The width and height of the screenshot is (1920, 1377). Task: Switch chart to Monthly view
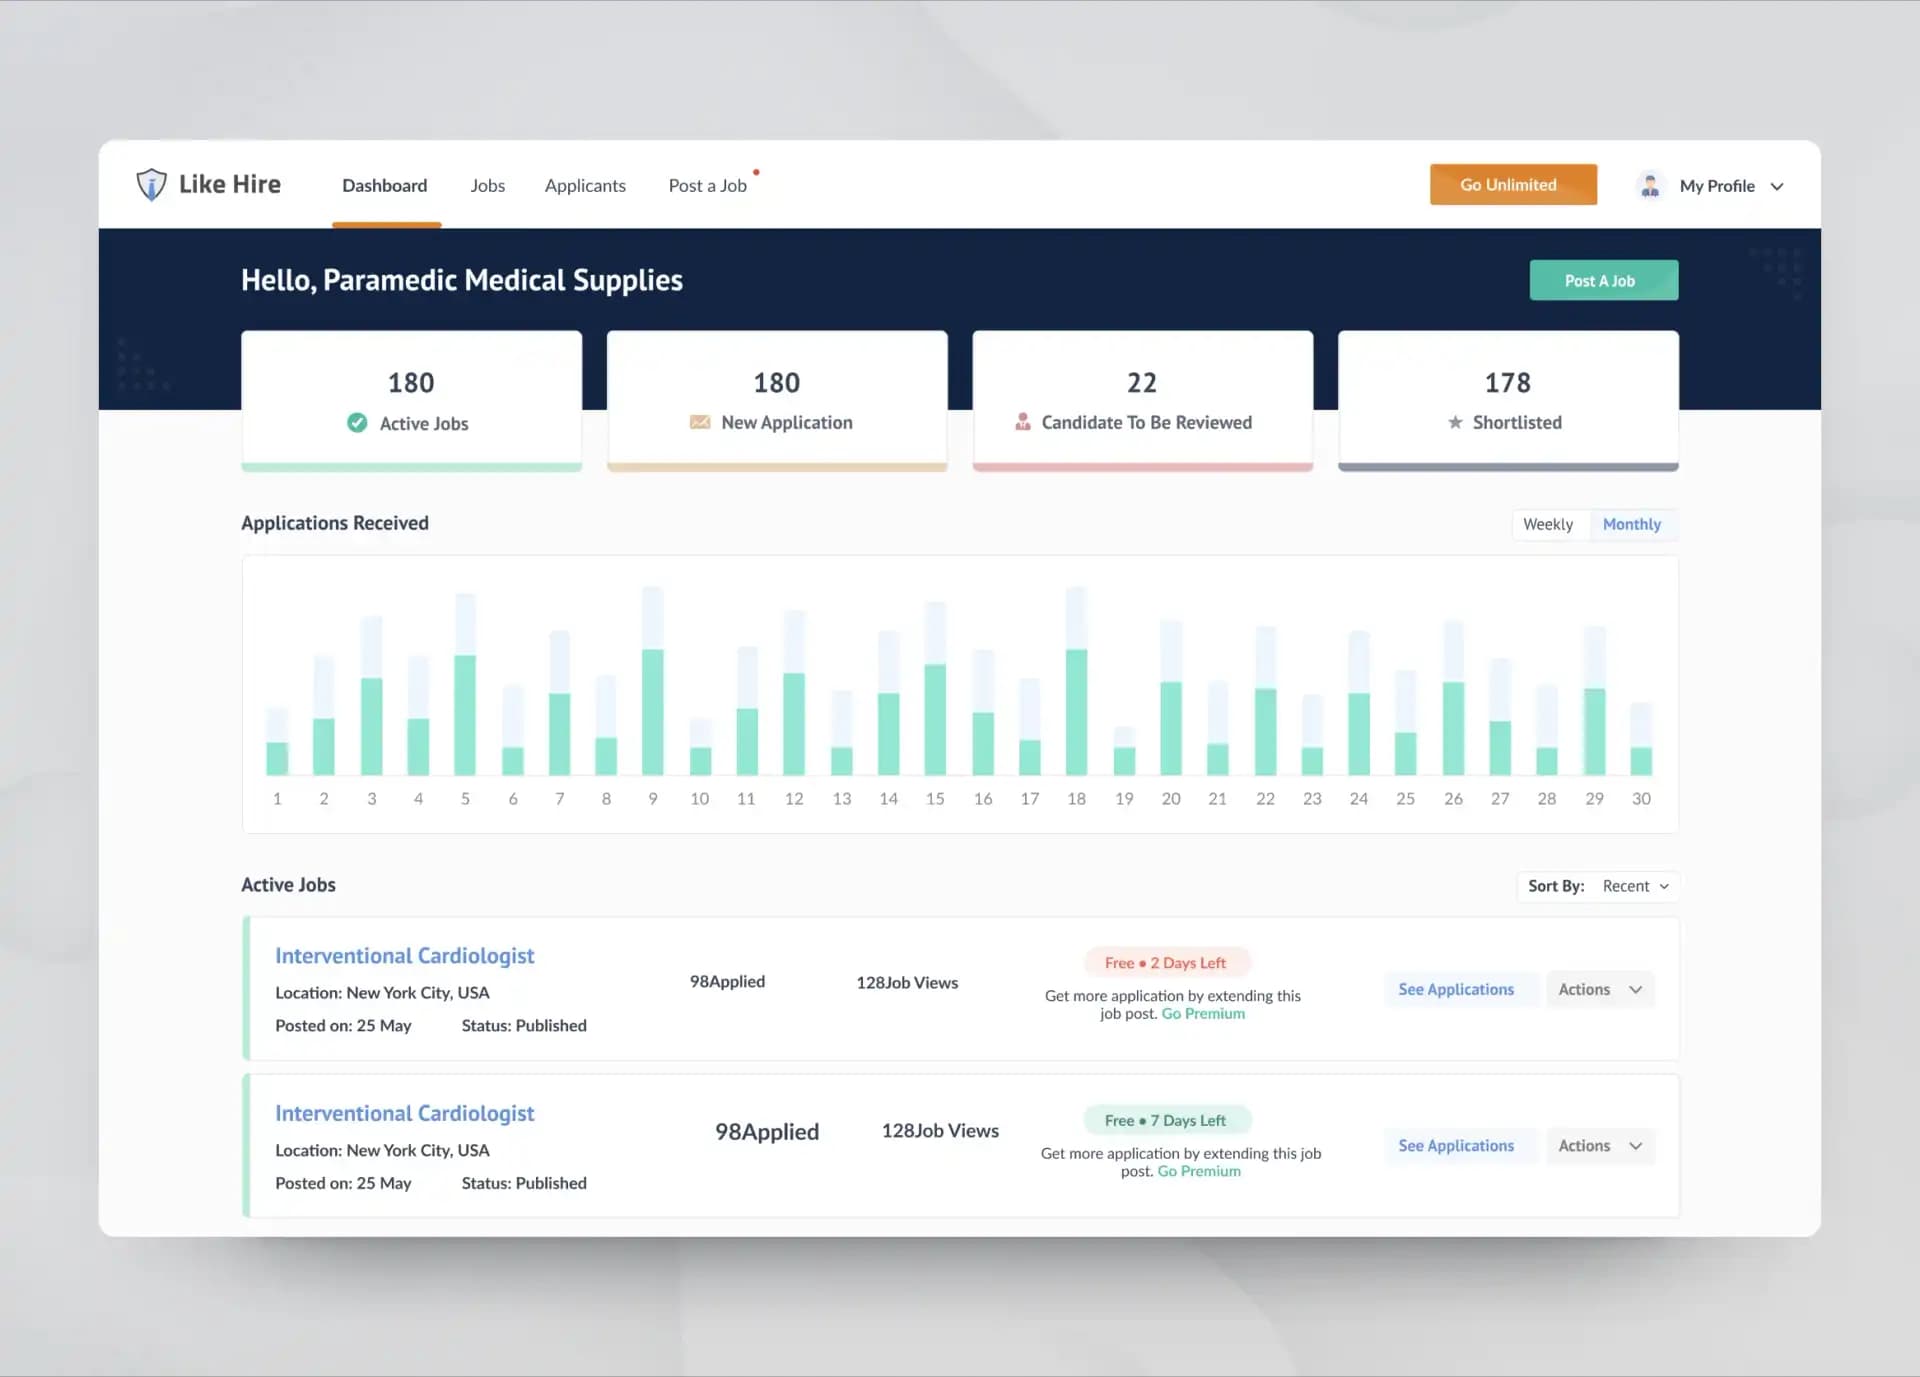[1631, 524]
